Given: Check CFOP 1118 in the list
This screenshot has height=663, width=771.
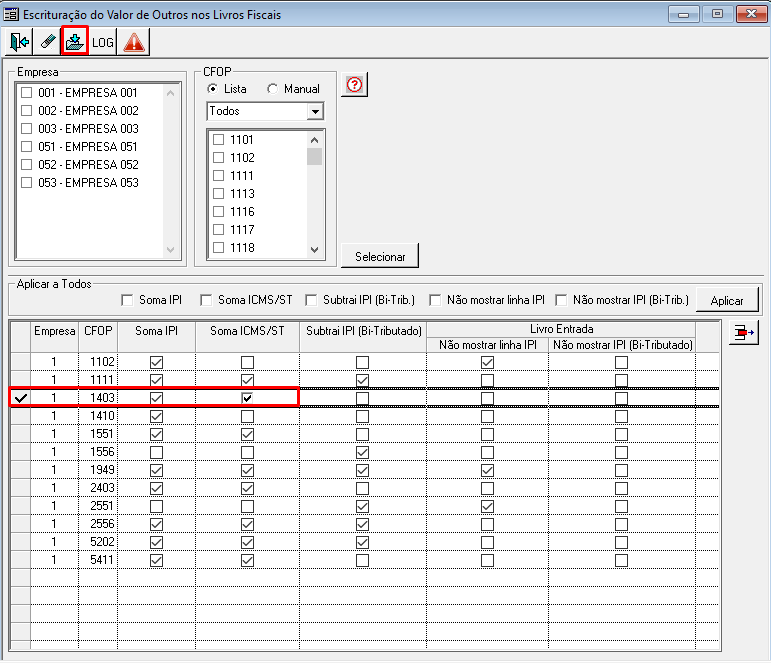Looking at the screenshot, I should coord(218,247).
